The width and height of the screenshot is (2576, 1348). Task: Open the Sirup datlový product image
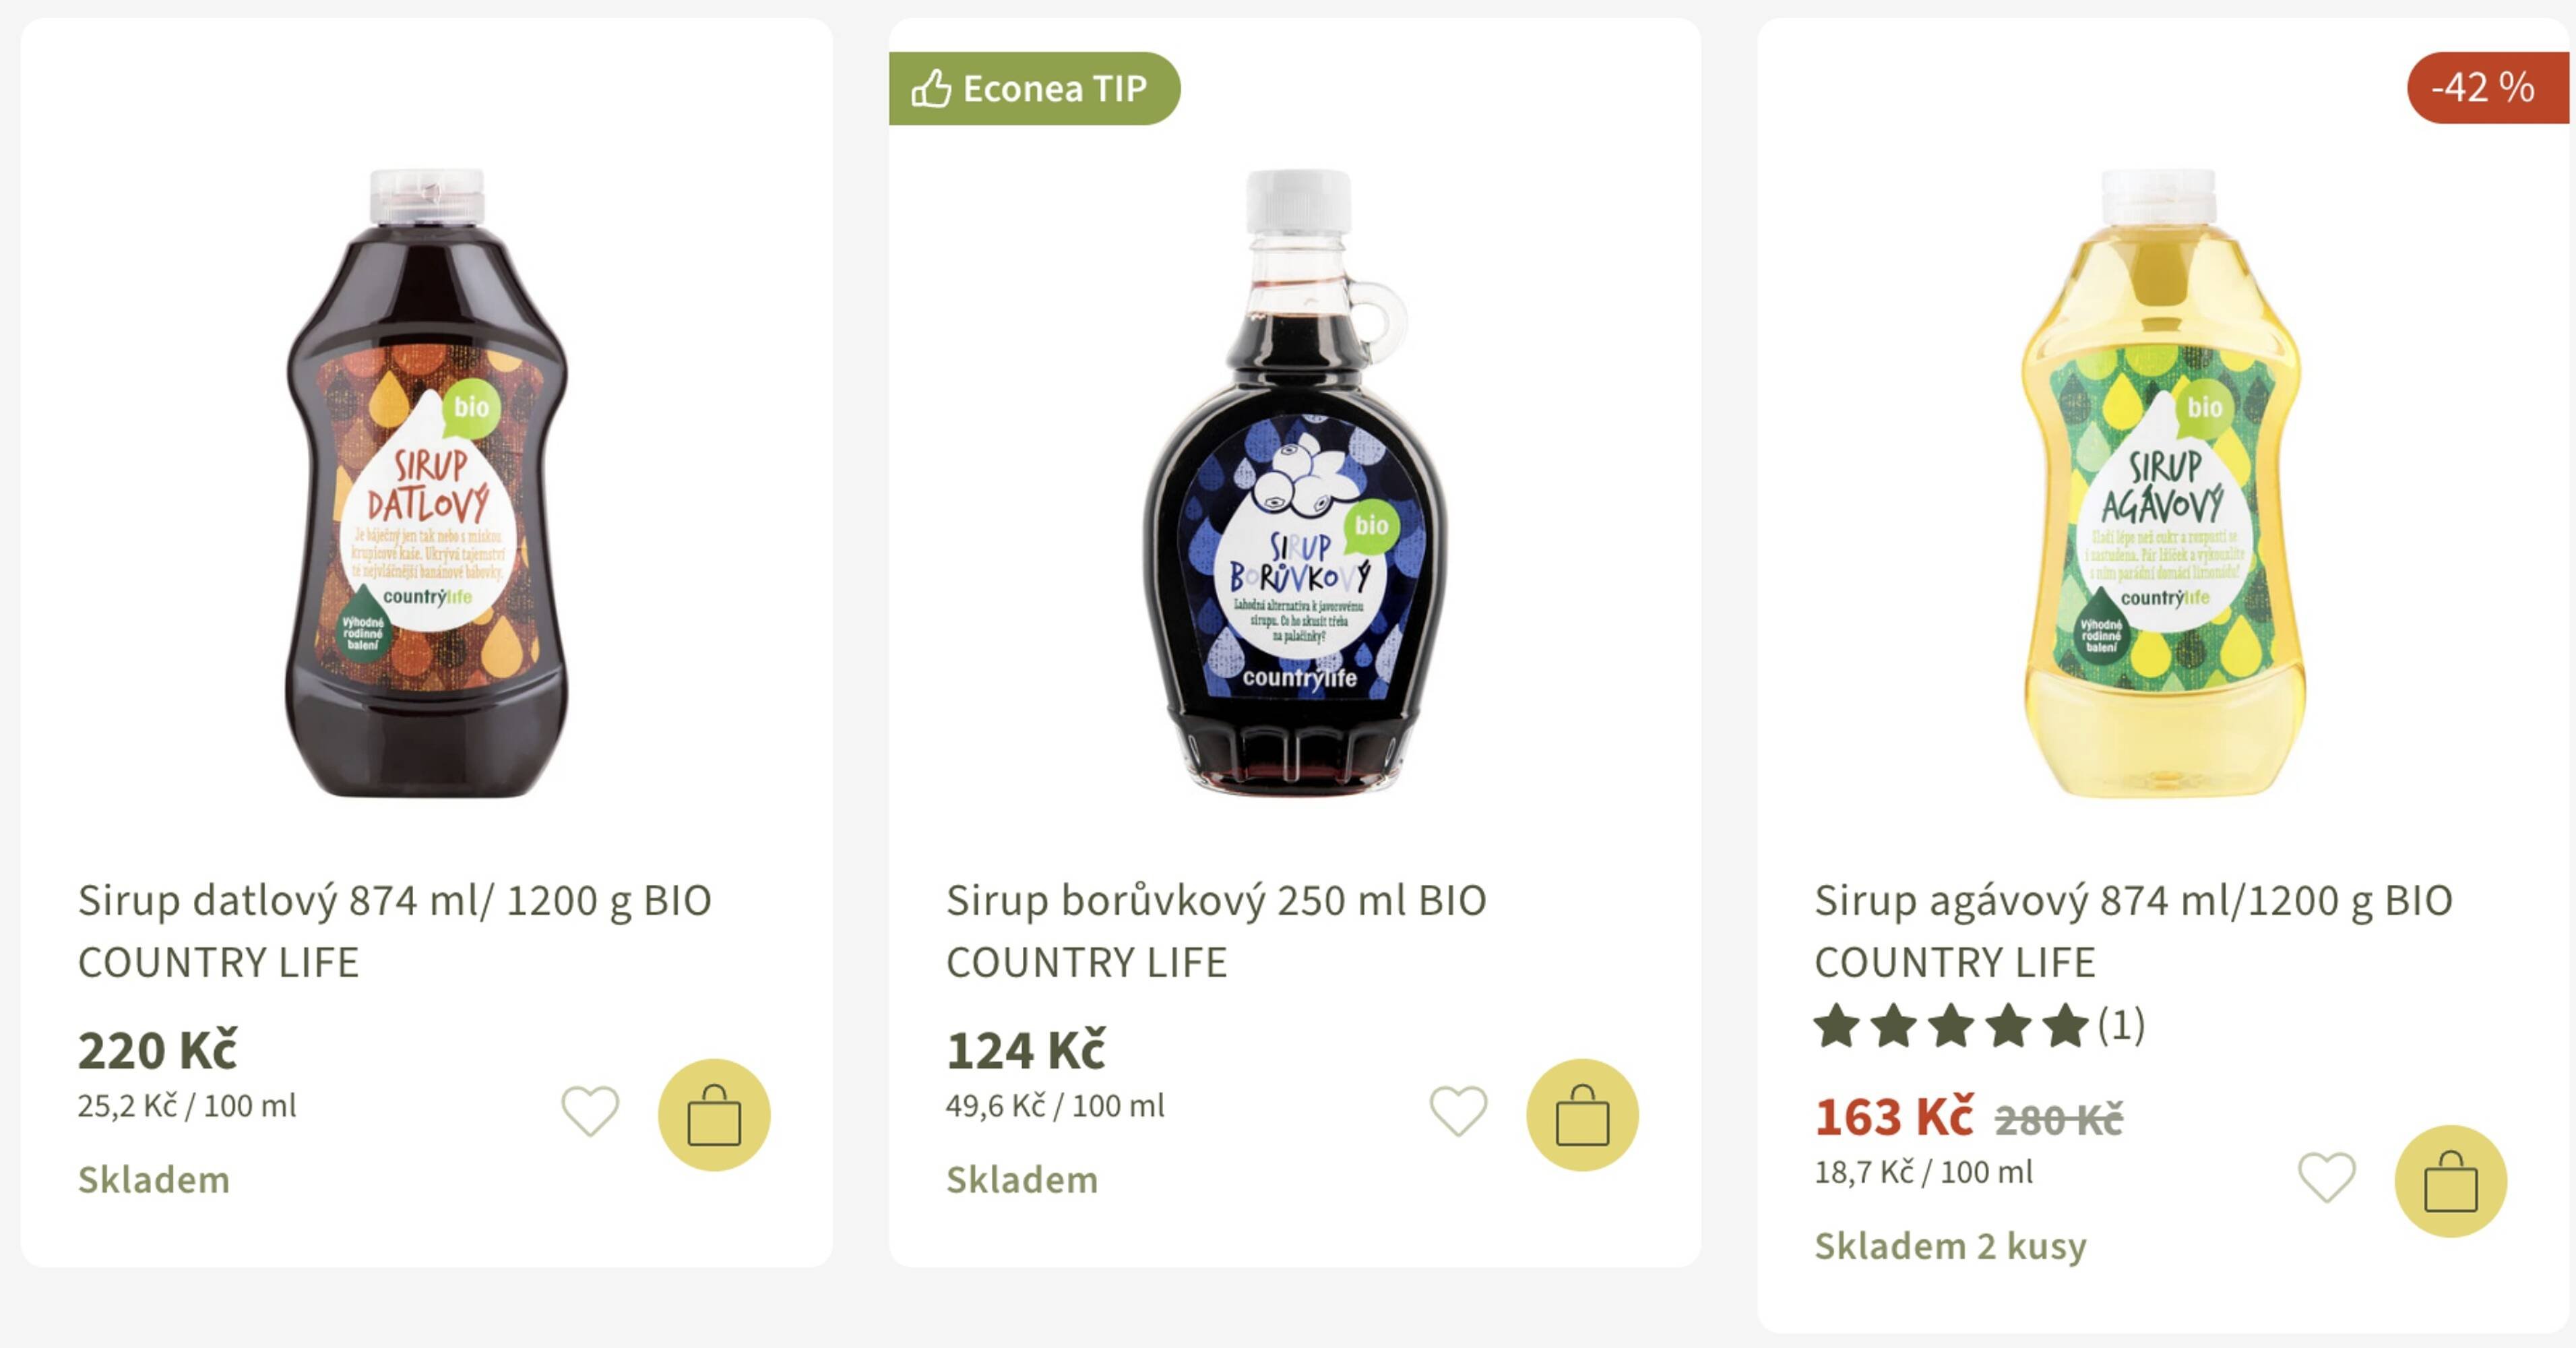click(x=427, y=484)
